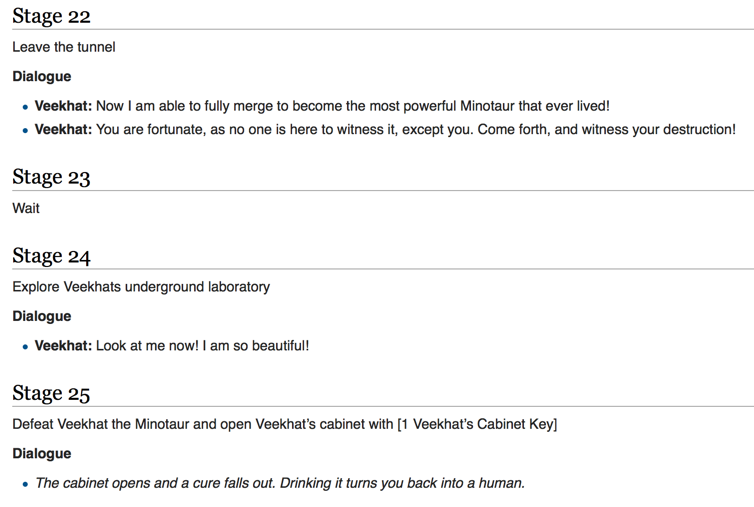Click the 'Leave the tunnel' objective text
The image size is (754, 507).
pyautogui.click(x=64, y=47)
